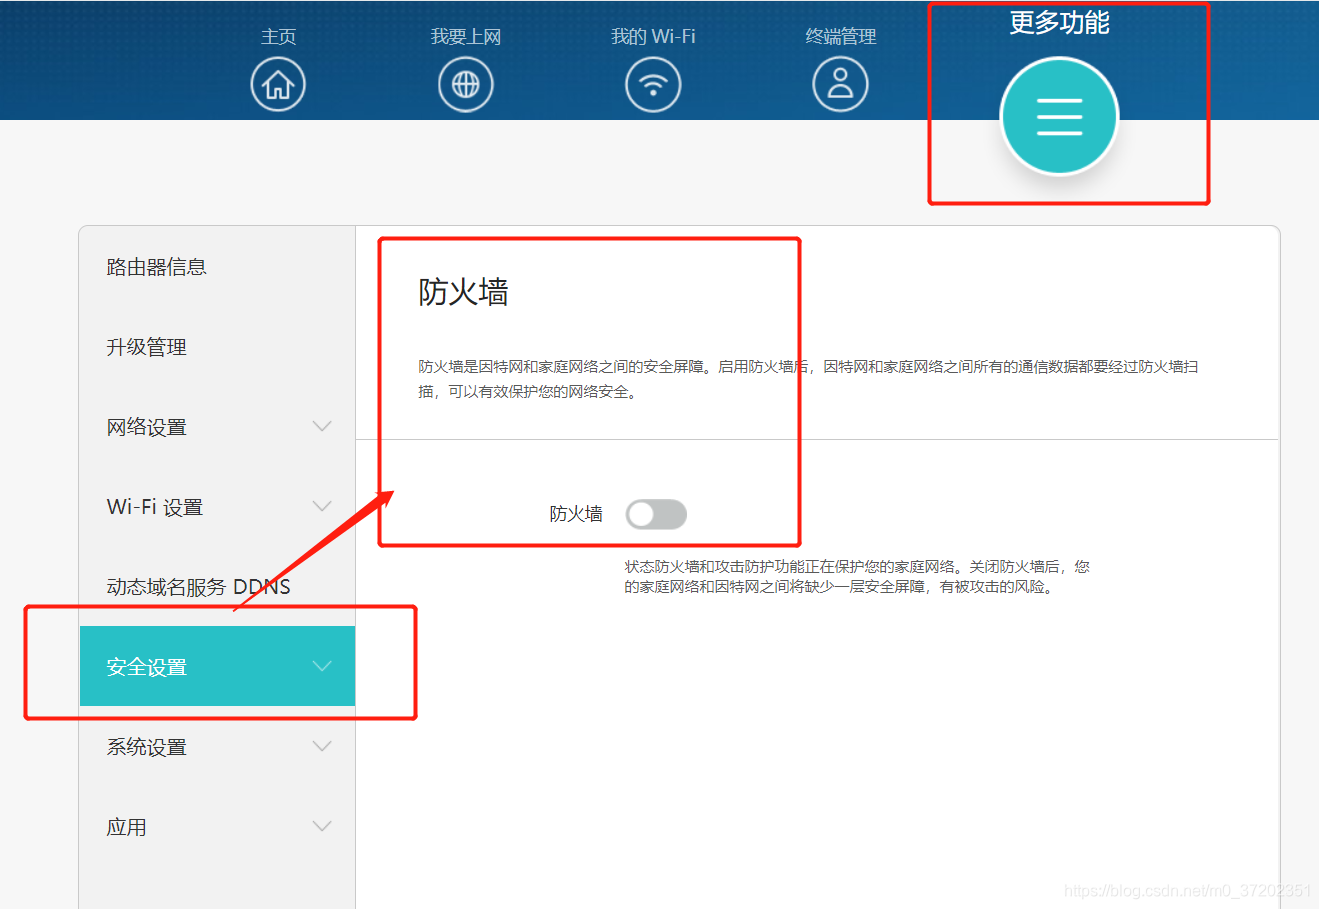Expand the 网络设置 chevron
This screenshot has height=909, width=1319.
322,427
